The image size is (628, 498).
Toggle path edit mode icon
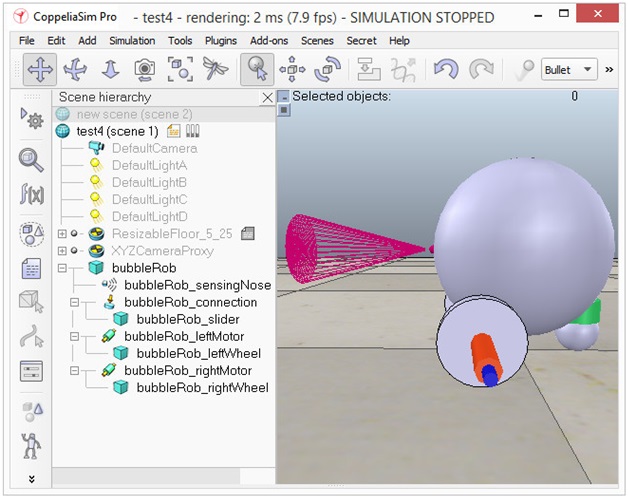click(31, 336)
